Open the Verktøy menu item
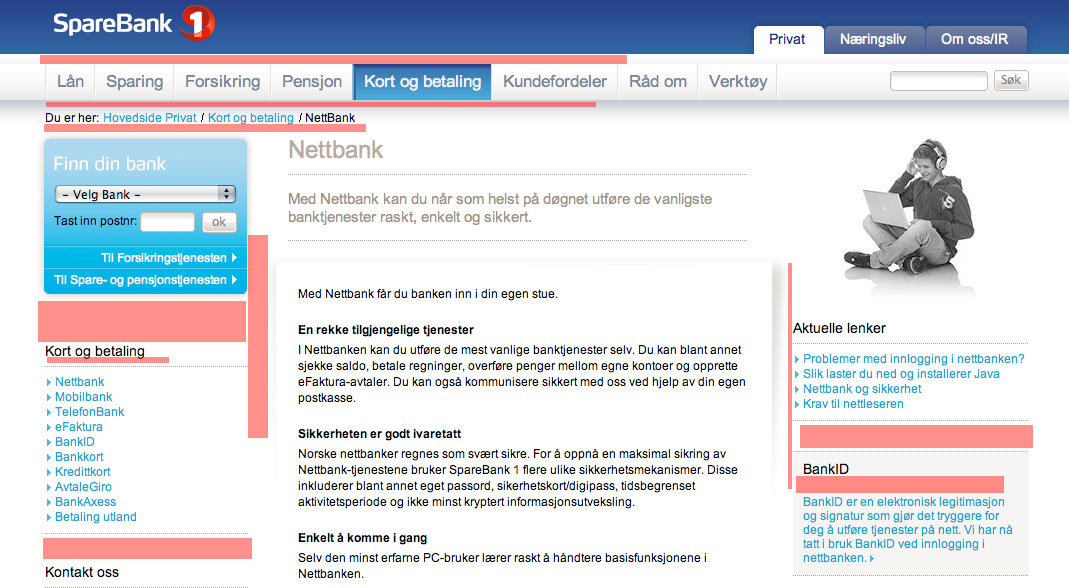This screenshot has width=1069, height=588. click(738, 82)
